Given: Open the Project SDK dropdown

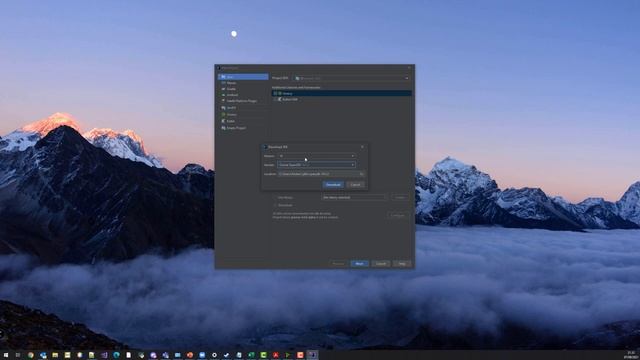Looking at the screenshot, I should click(352, 78).
